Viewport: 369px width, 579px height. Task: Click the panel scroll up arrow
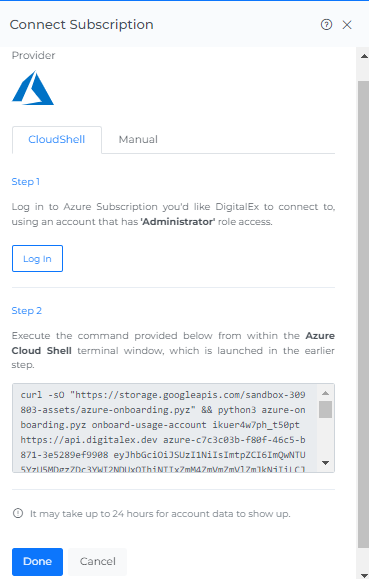[x=364, y=56]
